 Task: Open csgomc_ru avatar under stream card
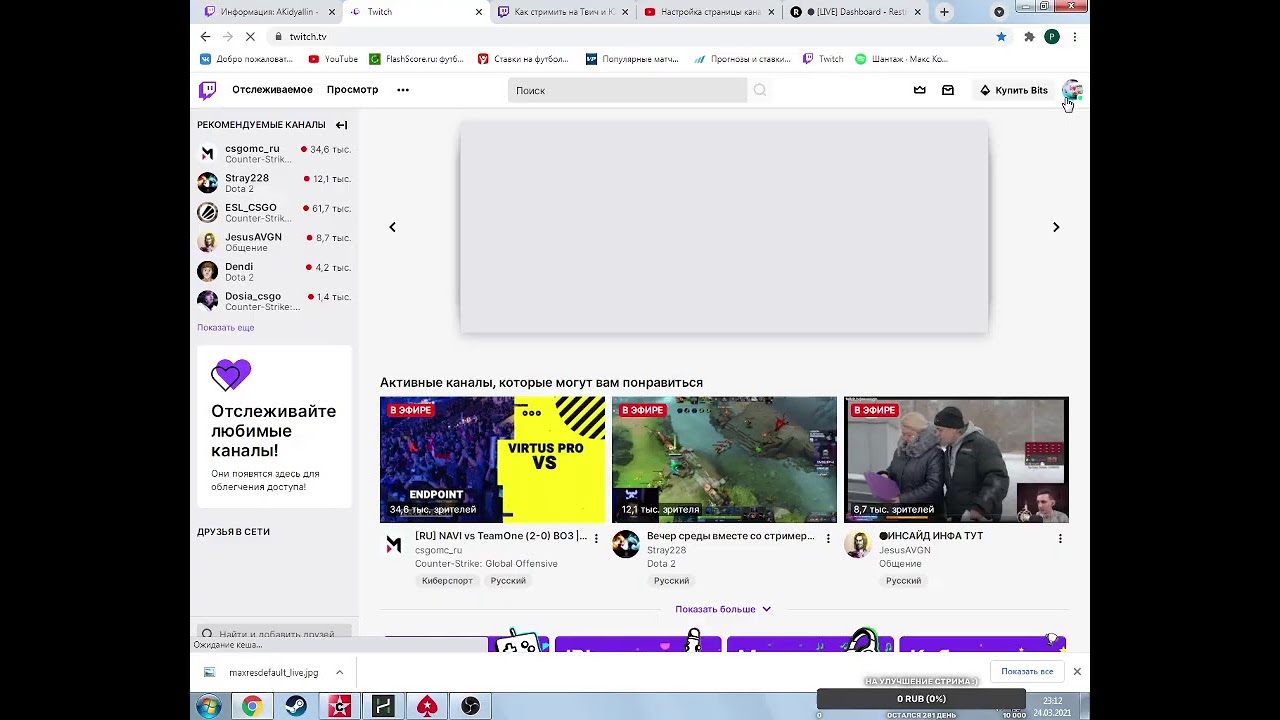click(x=394, y=544)
